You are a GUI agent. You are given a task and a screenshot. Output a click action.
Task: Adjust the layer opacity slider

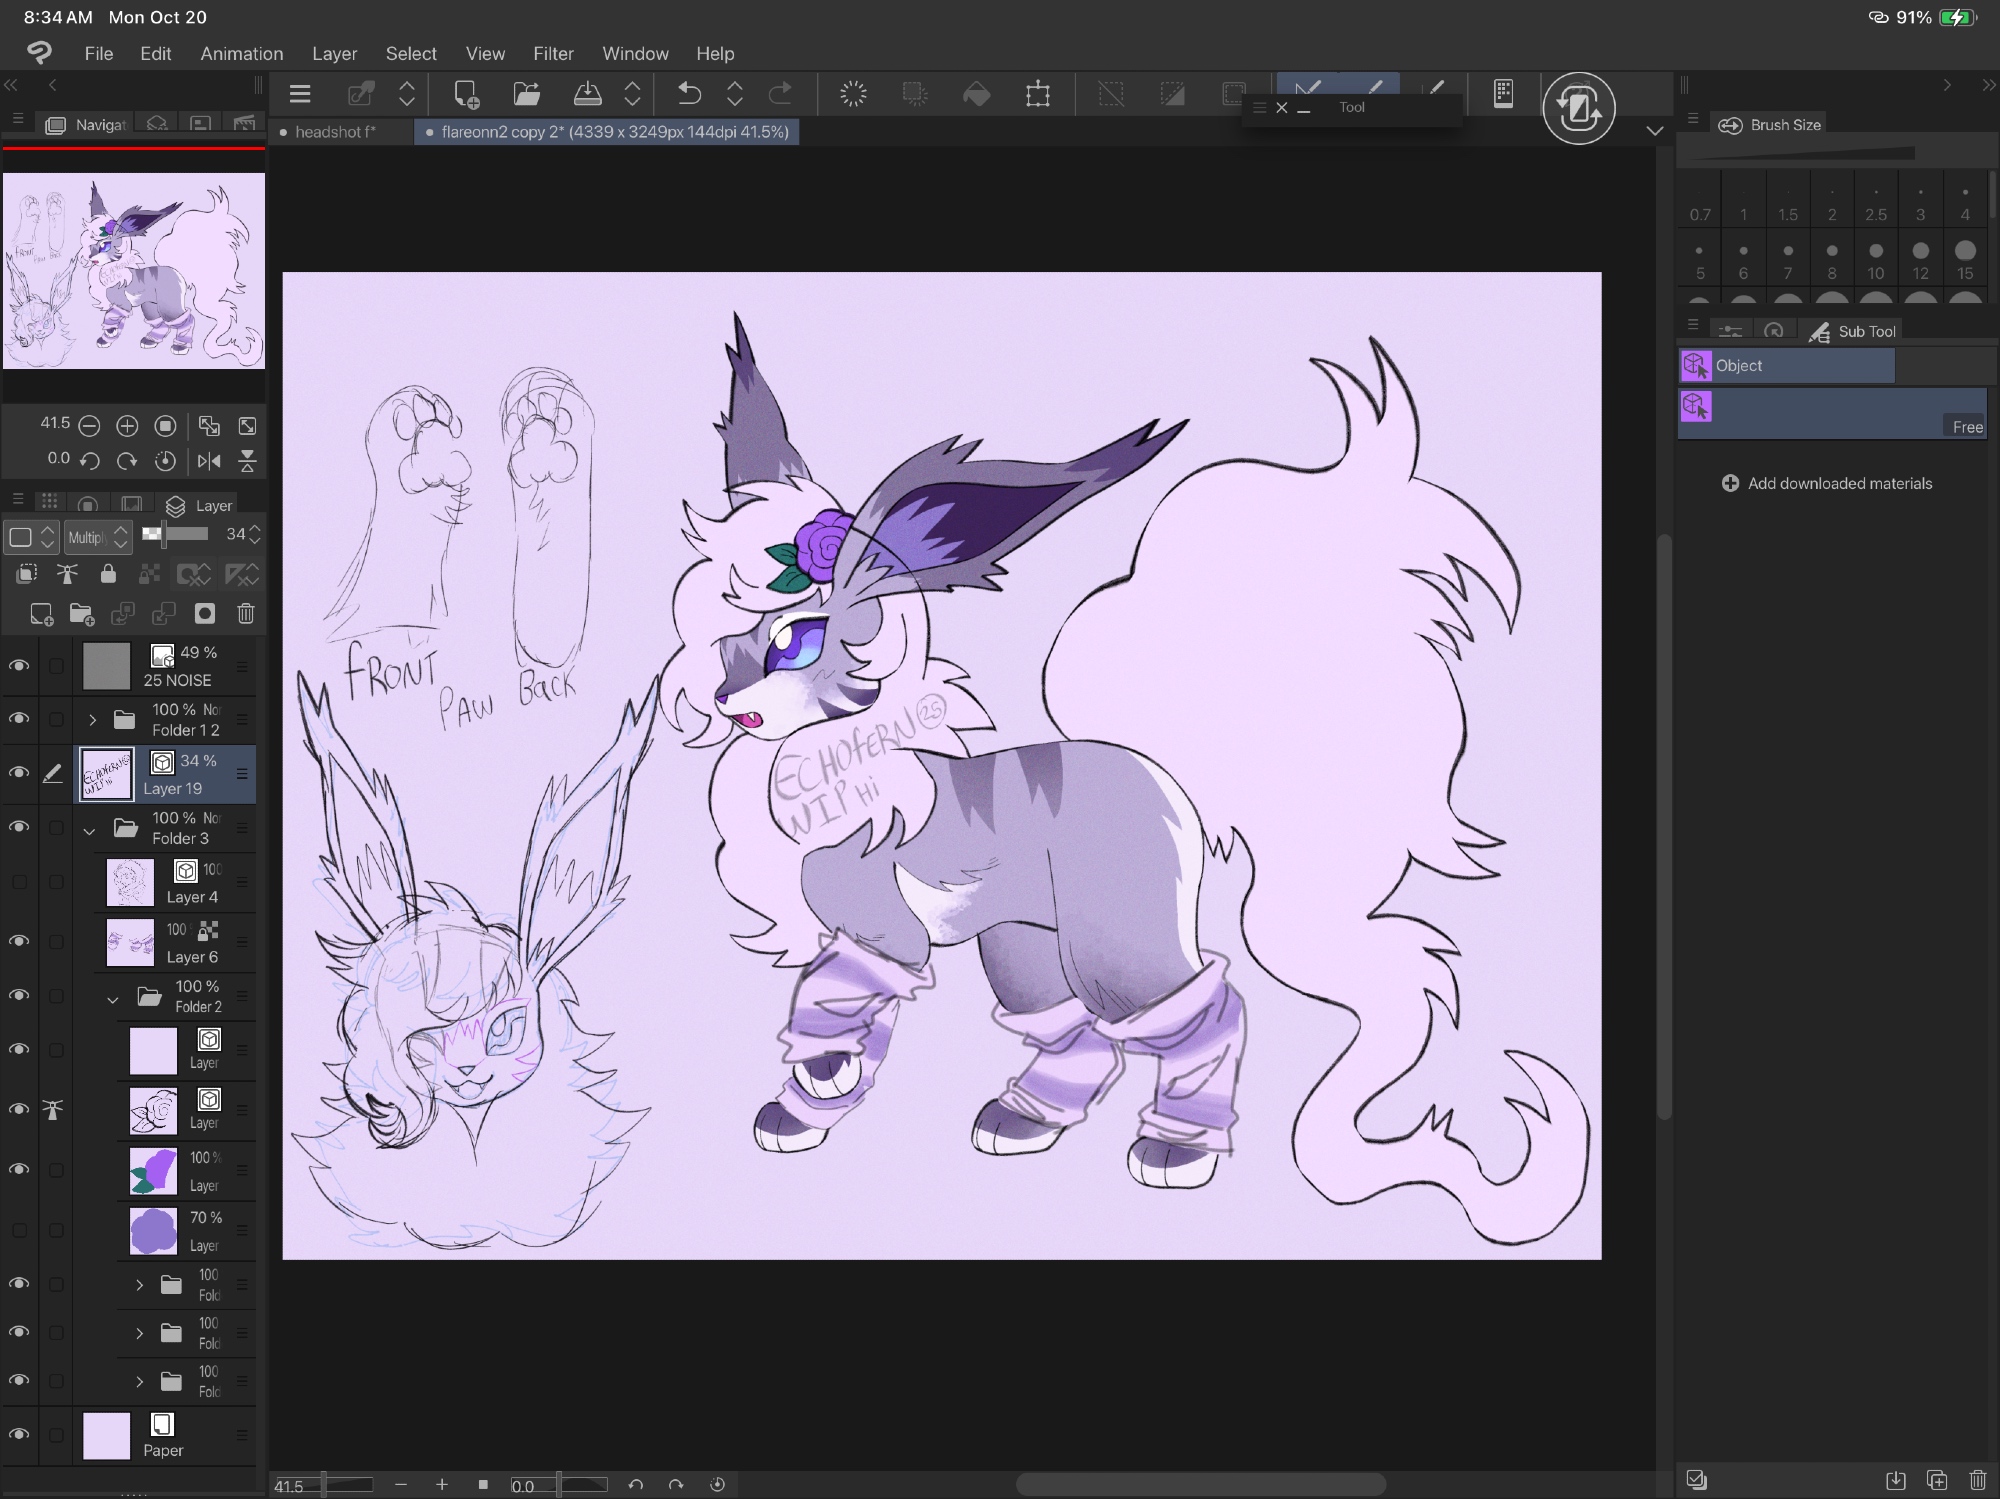pos(175,534)
